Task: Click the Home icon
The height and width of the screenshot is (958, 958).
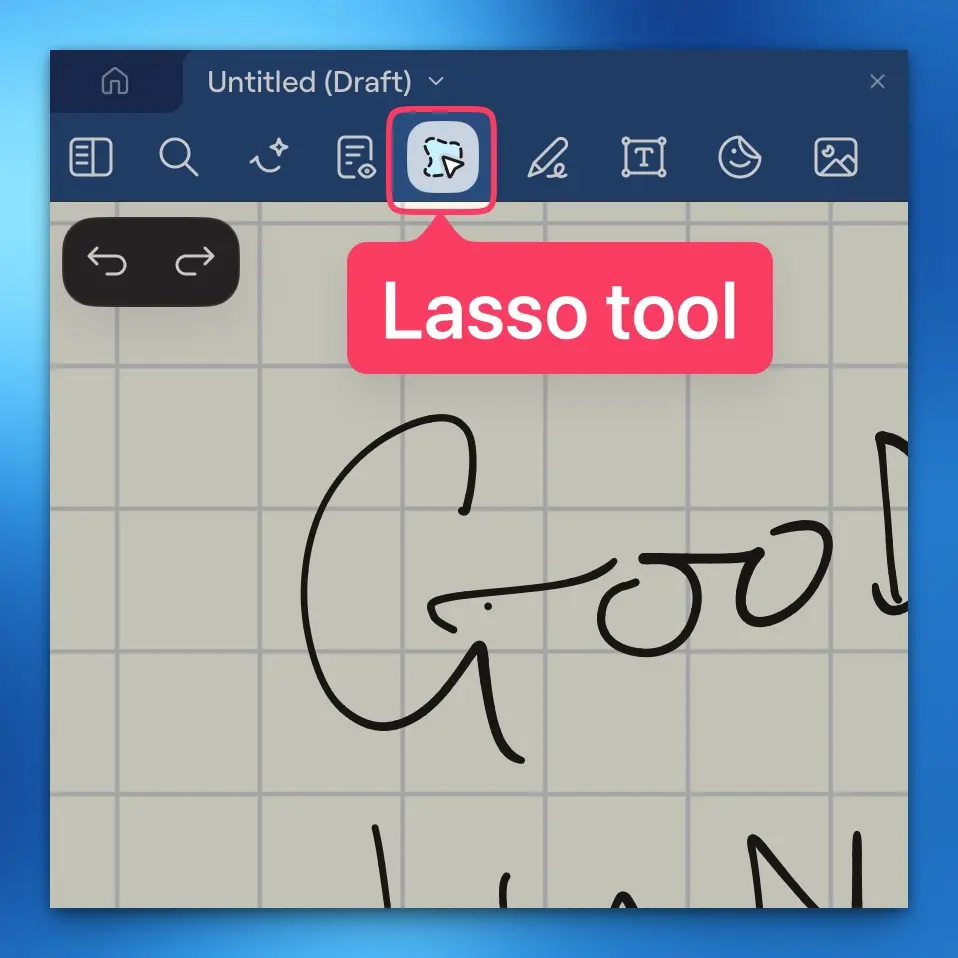Action: 116,82
